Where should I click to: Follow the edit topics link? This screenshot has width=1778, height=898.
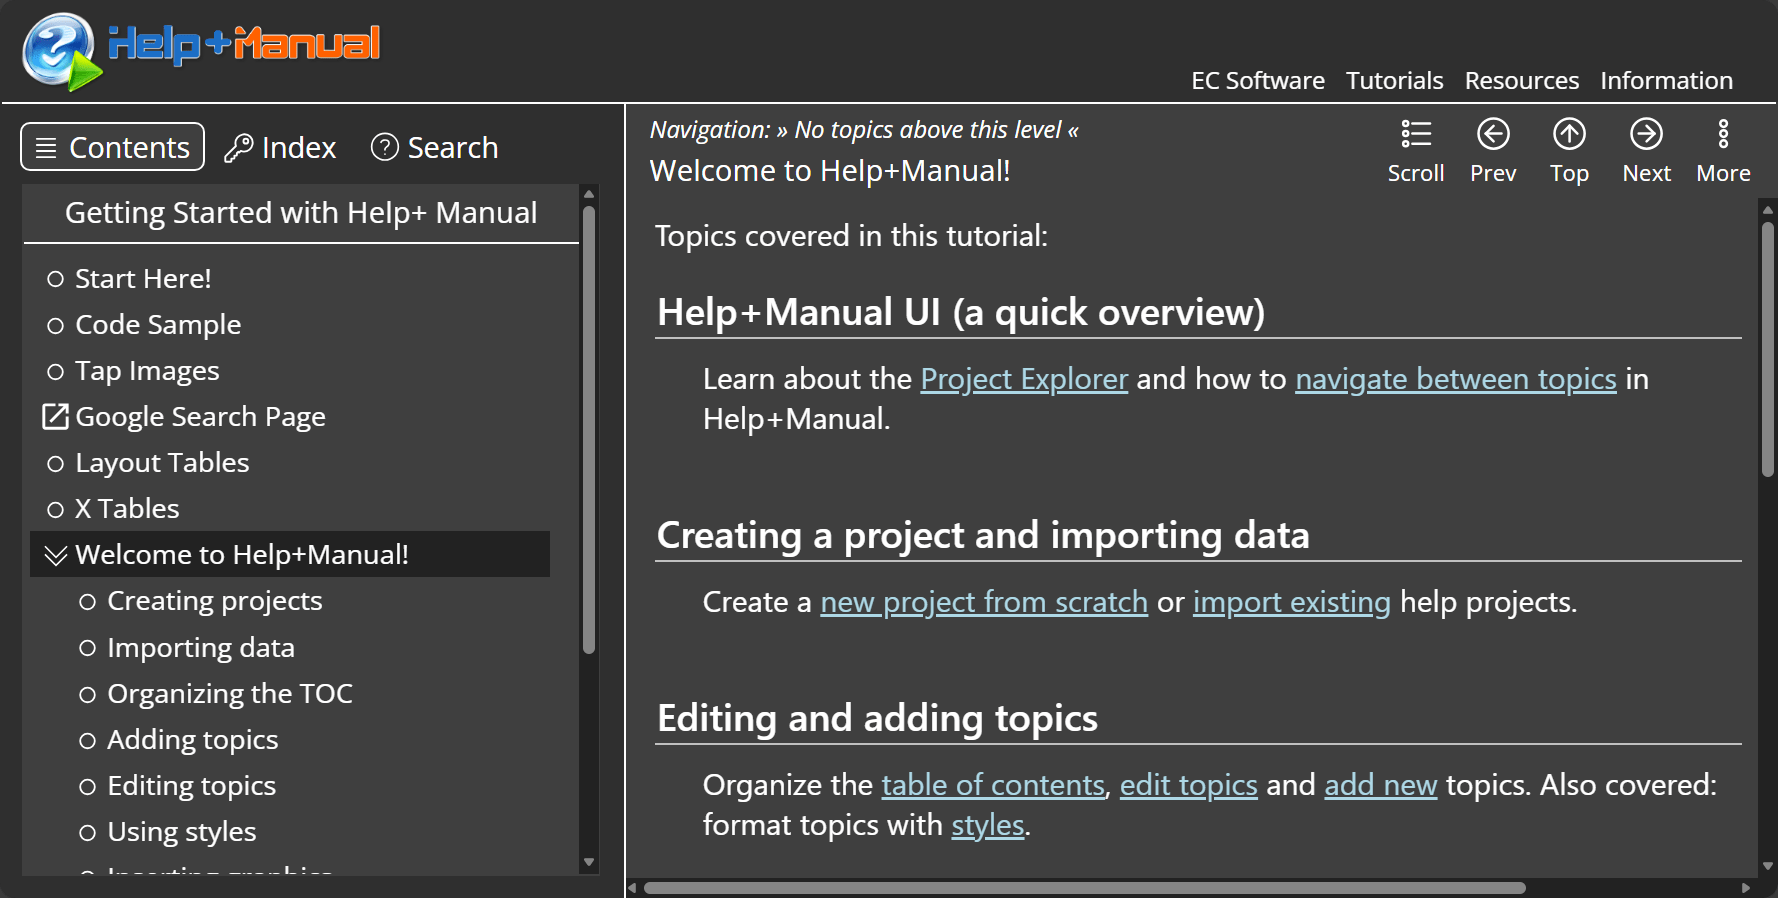click(x=1188, y=785)
